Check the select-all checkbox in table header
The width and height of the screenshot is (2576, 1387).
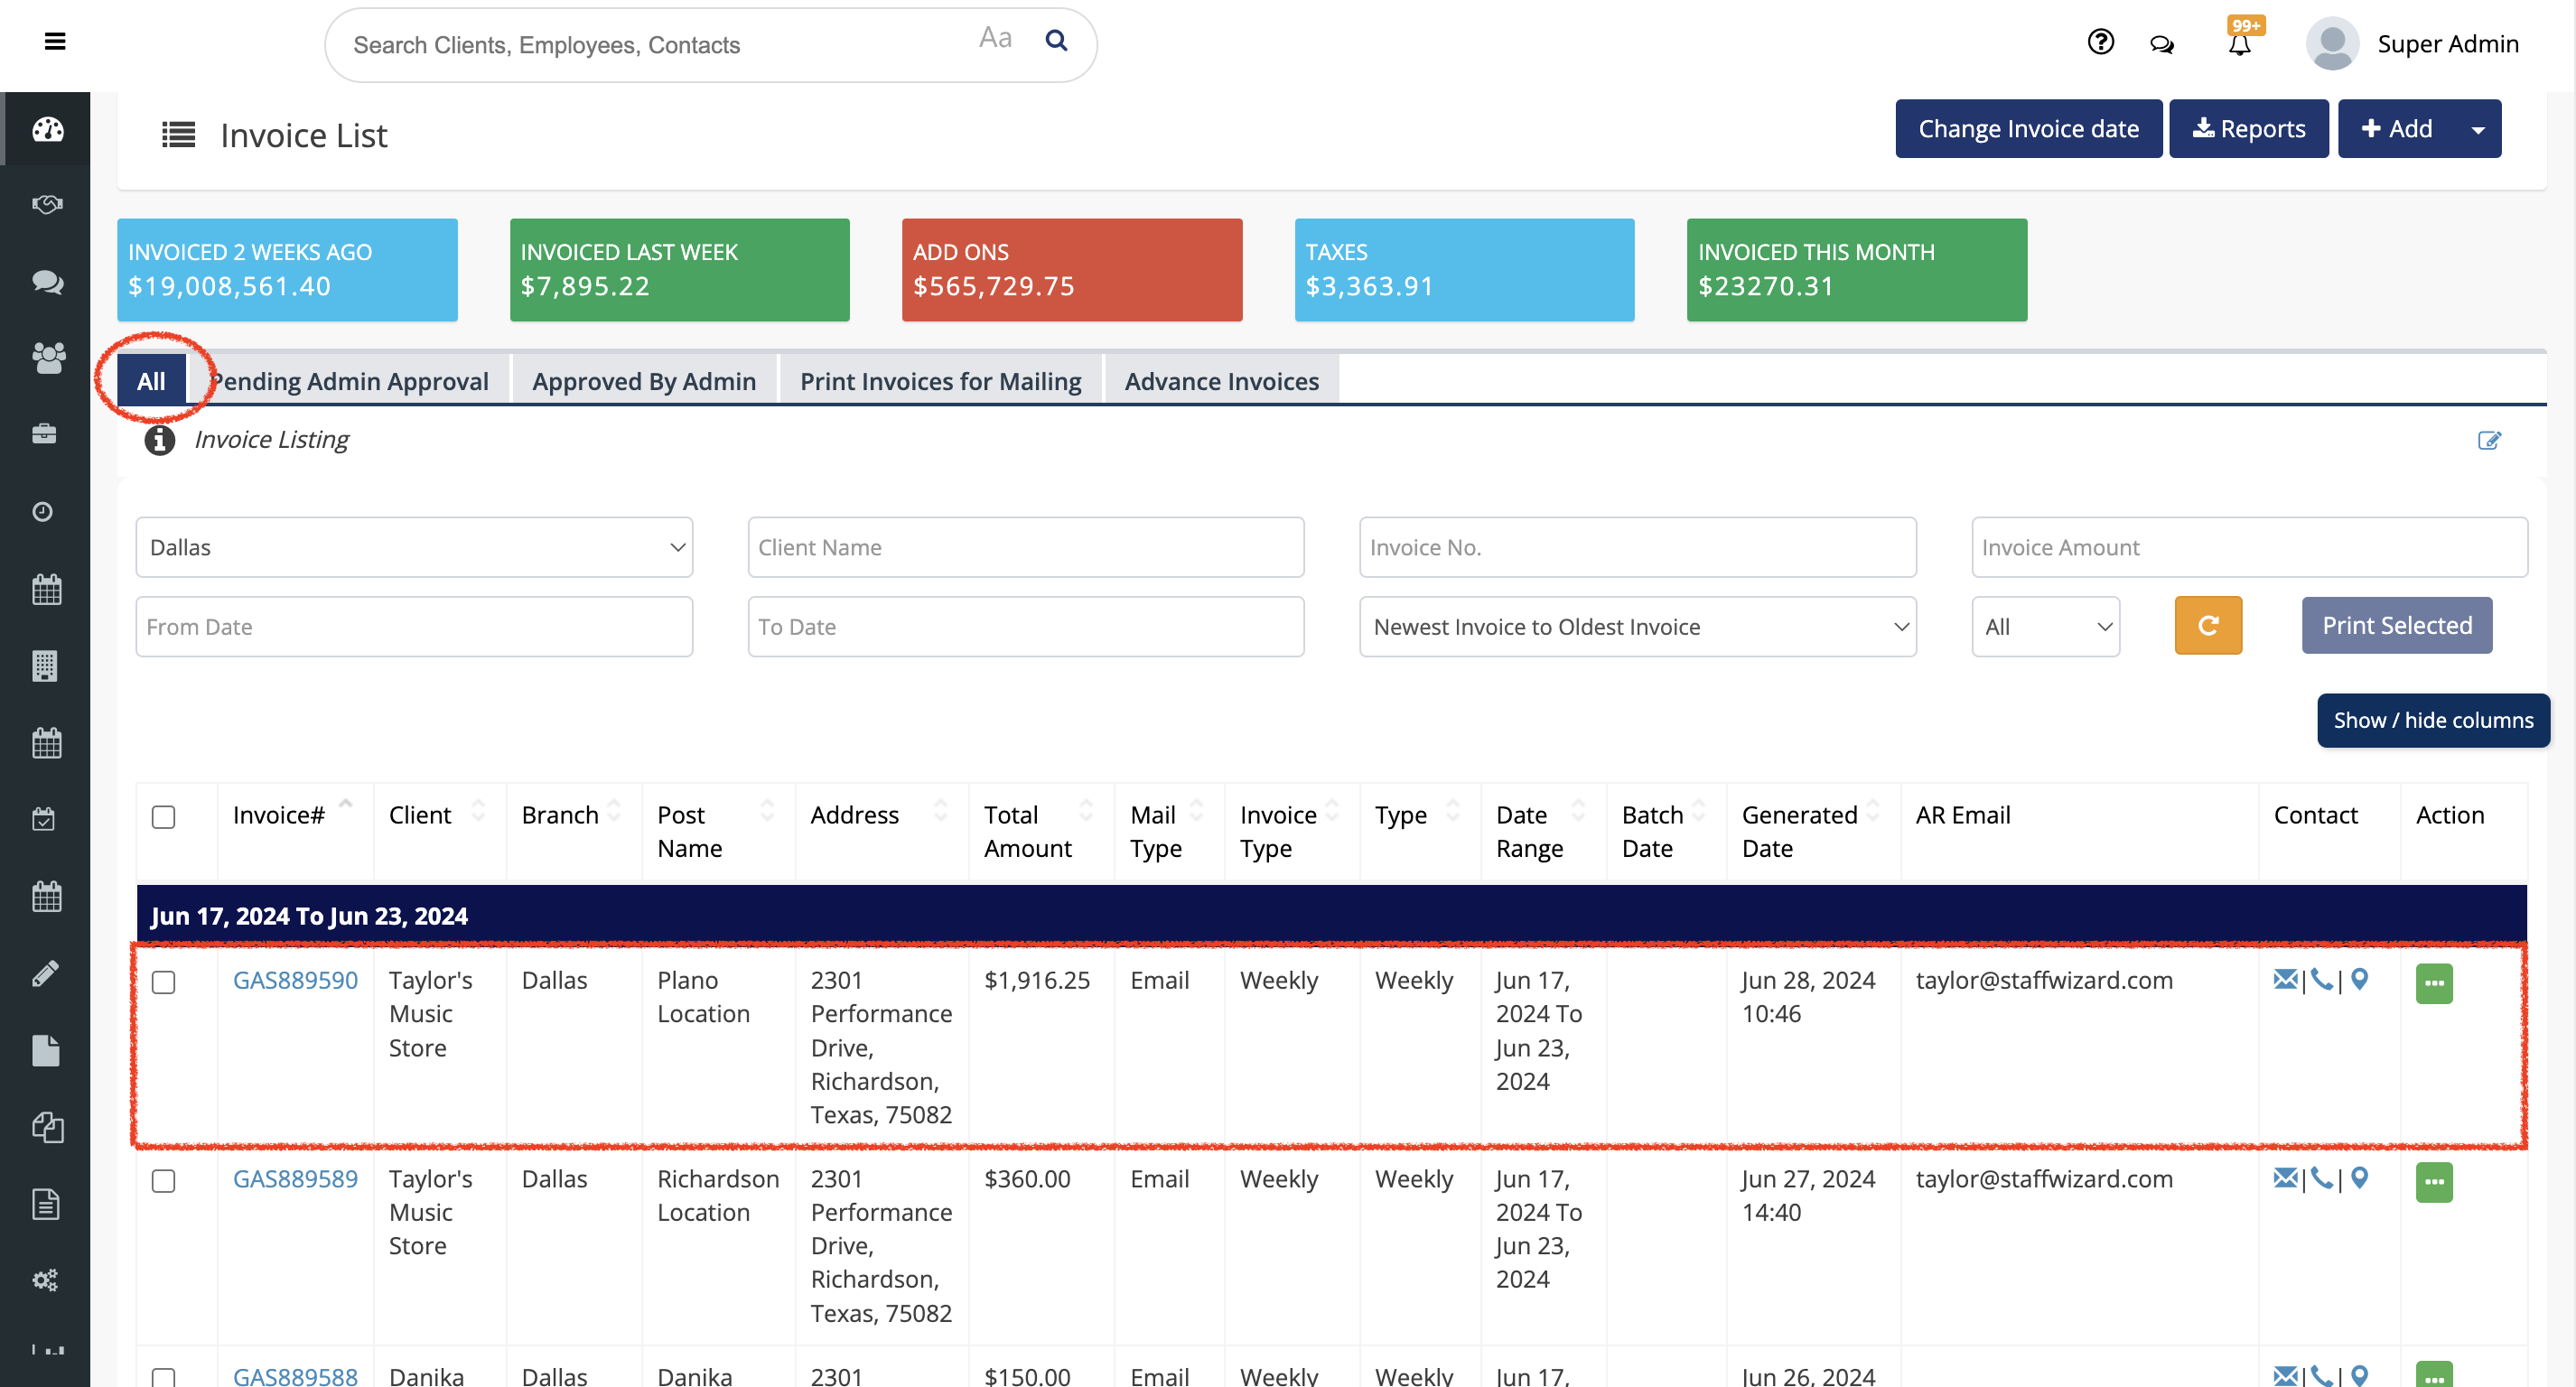[163, 817]
